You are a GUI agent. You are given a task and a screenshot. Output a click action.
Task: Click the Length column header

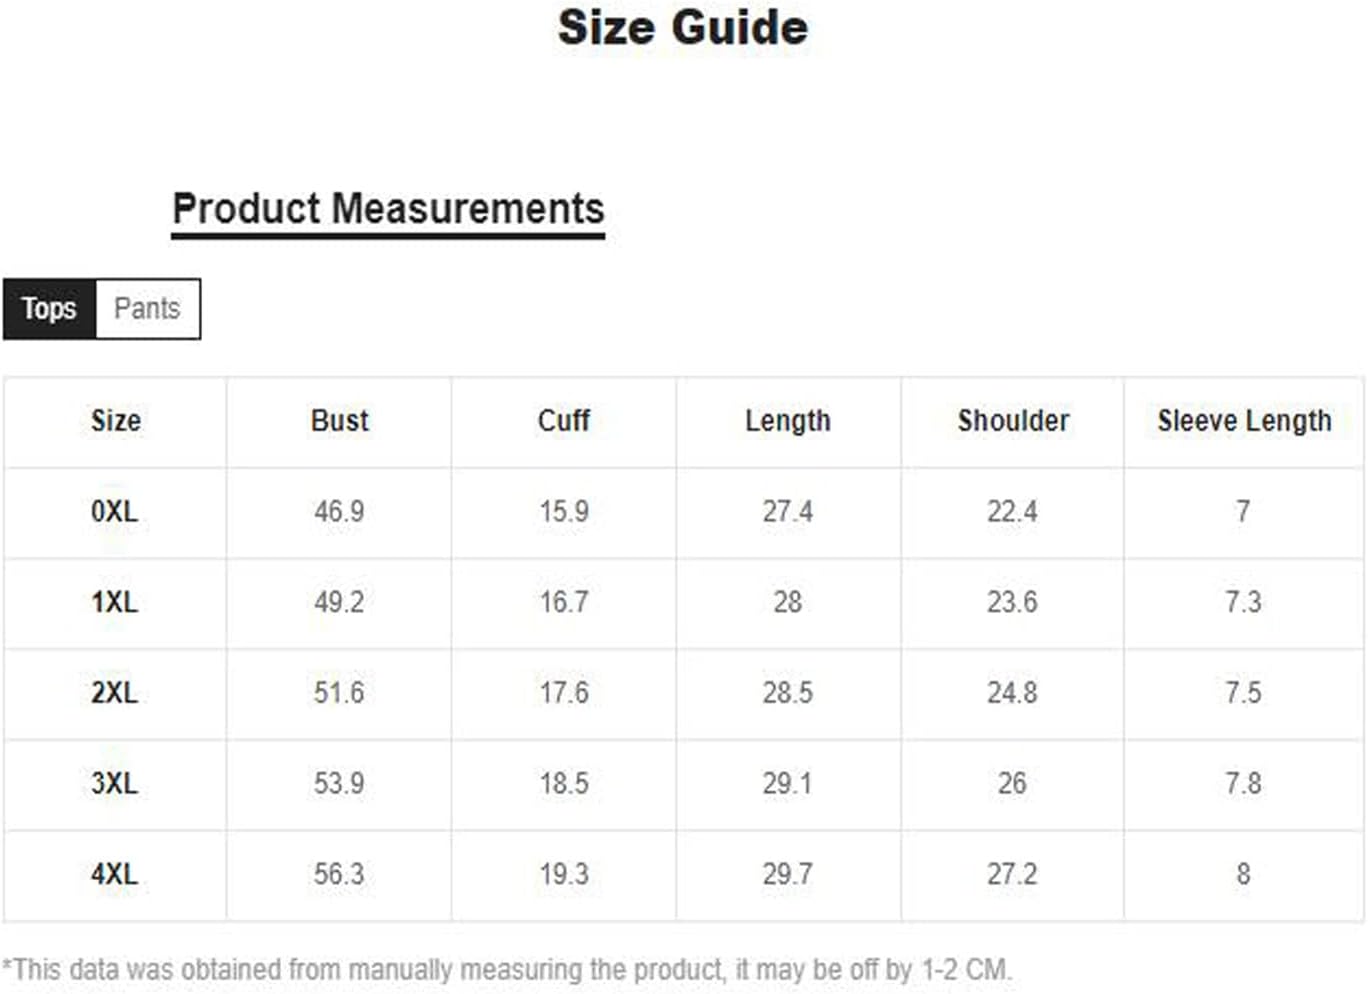pyautogui.click(x=788, y=421)
